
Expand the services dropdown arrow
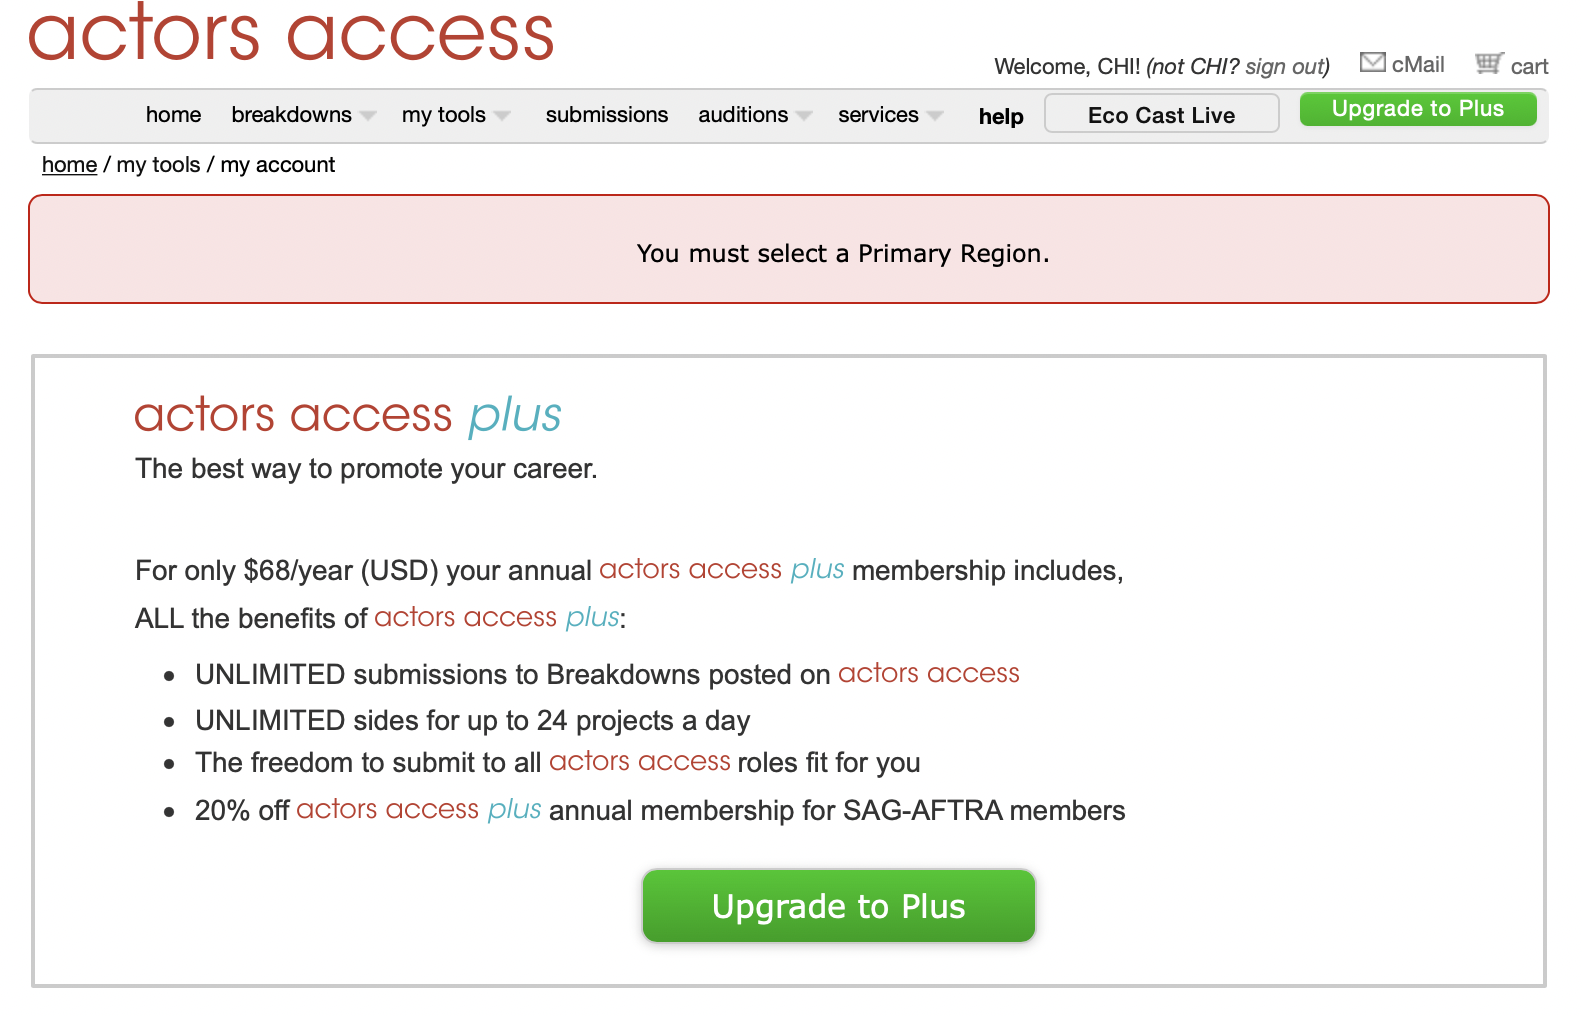click(935, 116)
